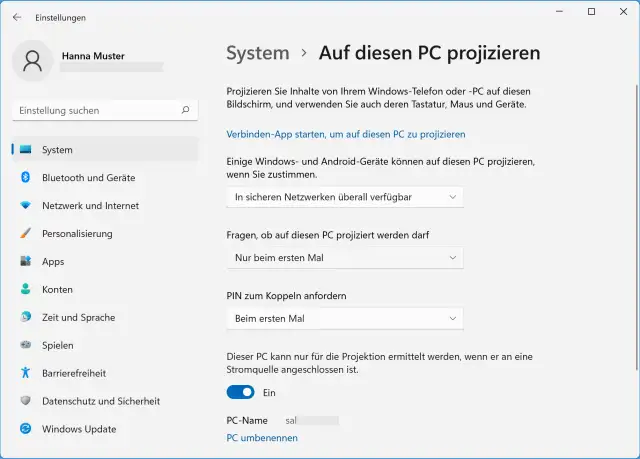Go to Spielen settings
The width and height of the screenshot is (640, 459).
(105, 345)
